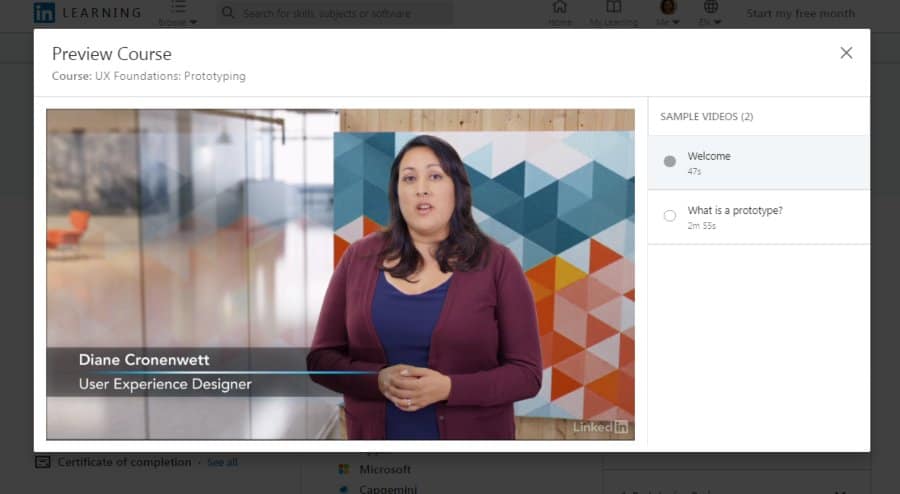Click the 'Preview Course' title
The image size is (900, 494).
point(112,54)
